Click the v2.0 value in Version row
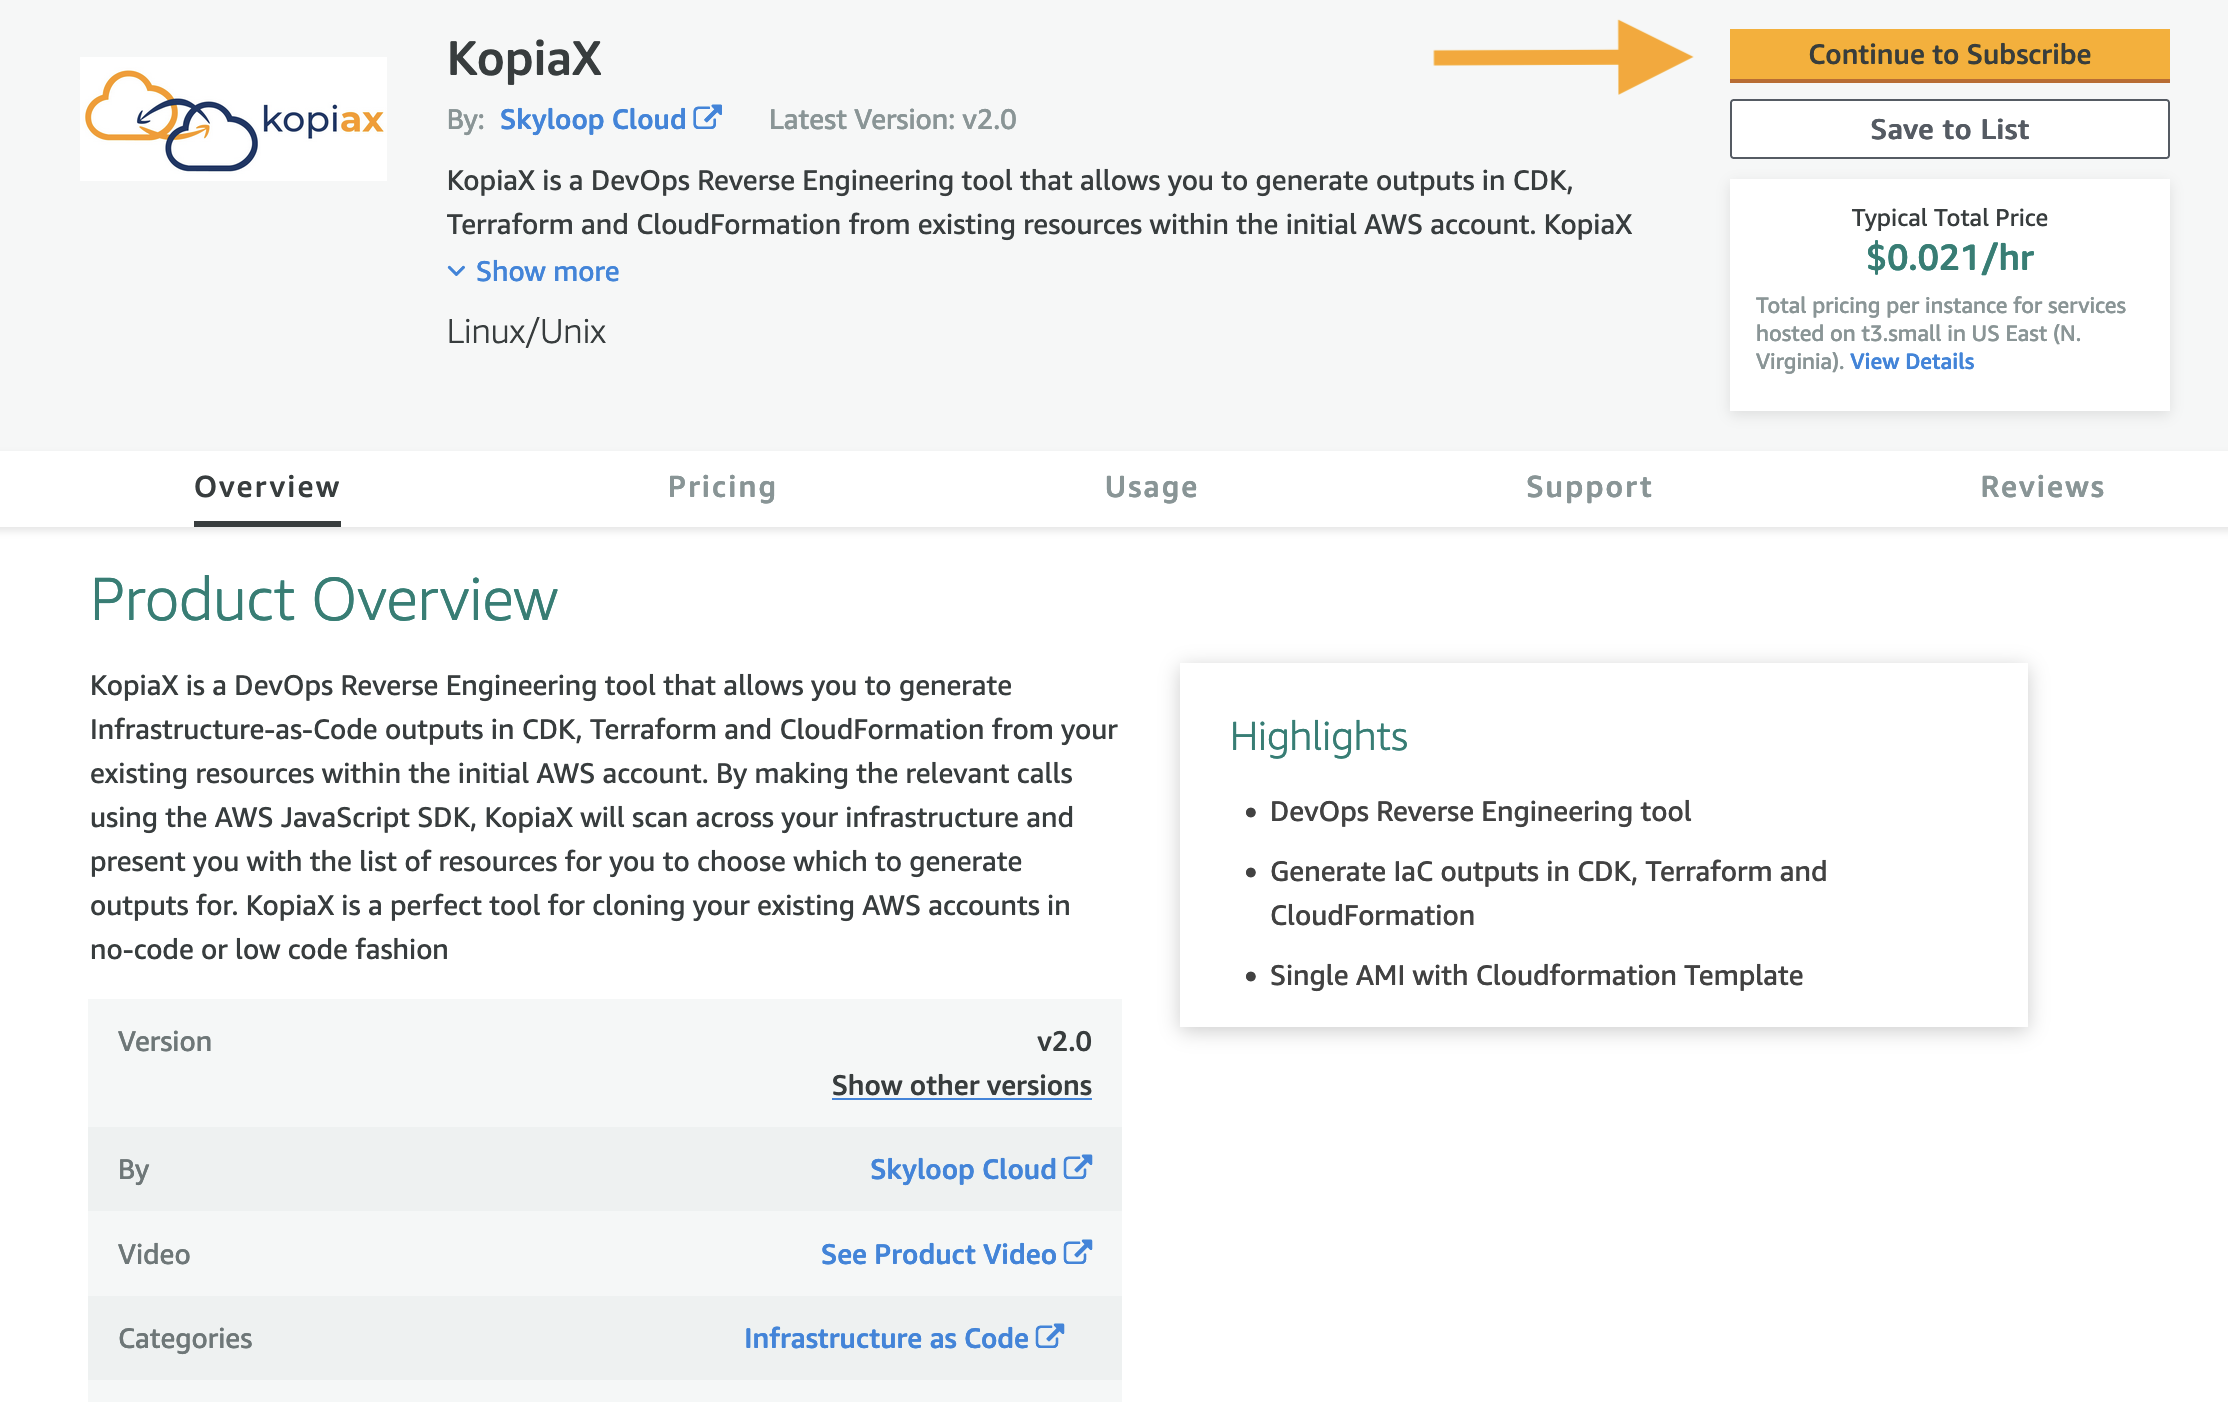Viewport: 2228px width, 1402px height. [x=1064, y=1041]
